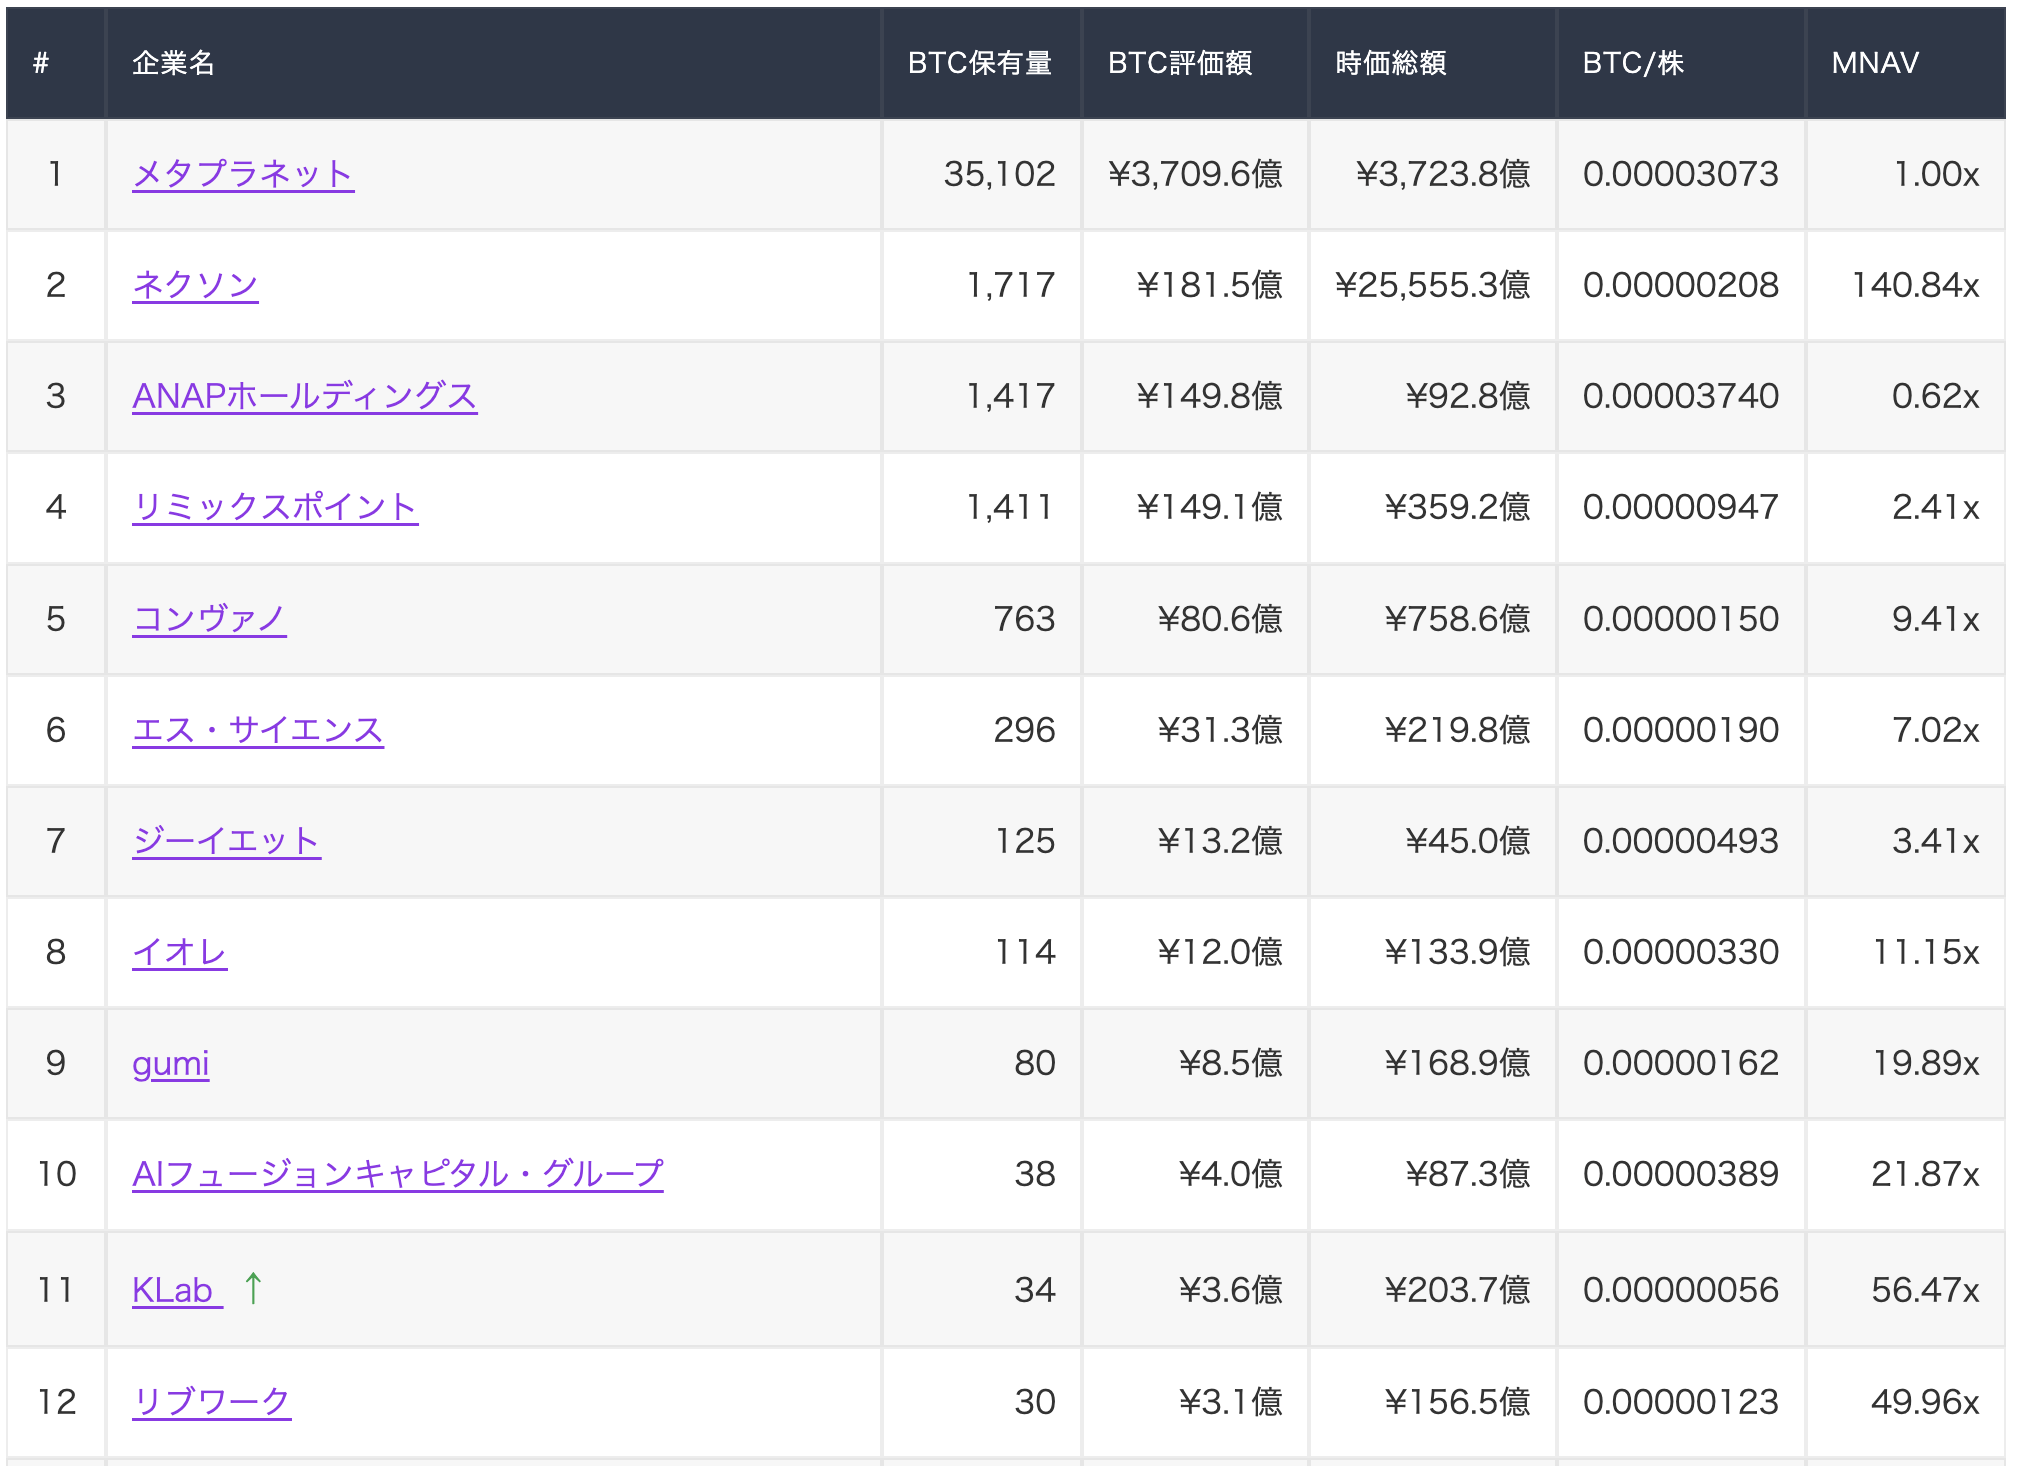2020x1466 pixels.
Task: Sort the table by BTC保有量 column
Action: [x=981, y=62]
